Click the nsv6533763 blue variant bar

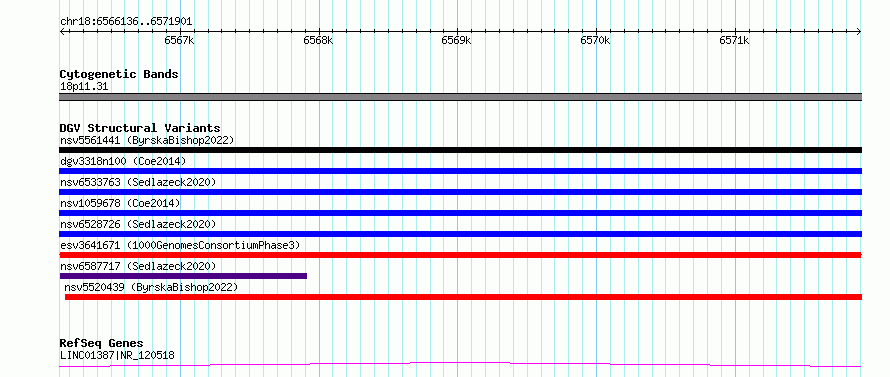(x=460, y=192)
